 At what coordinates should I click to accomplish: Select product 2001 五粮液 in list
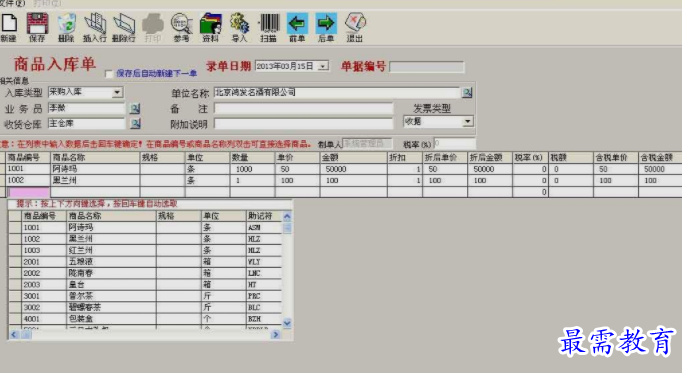coord(145,262)
